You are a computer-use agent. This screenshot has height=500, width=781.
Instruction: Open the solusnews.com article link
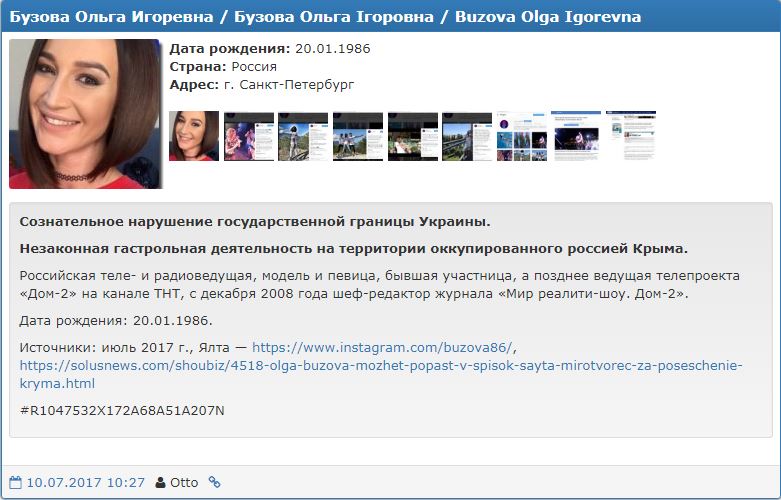click(381, 374)
